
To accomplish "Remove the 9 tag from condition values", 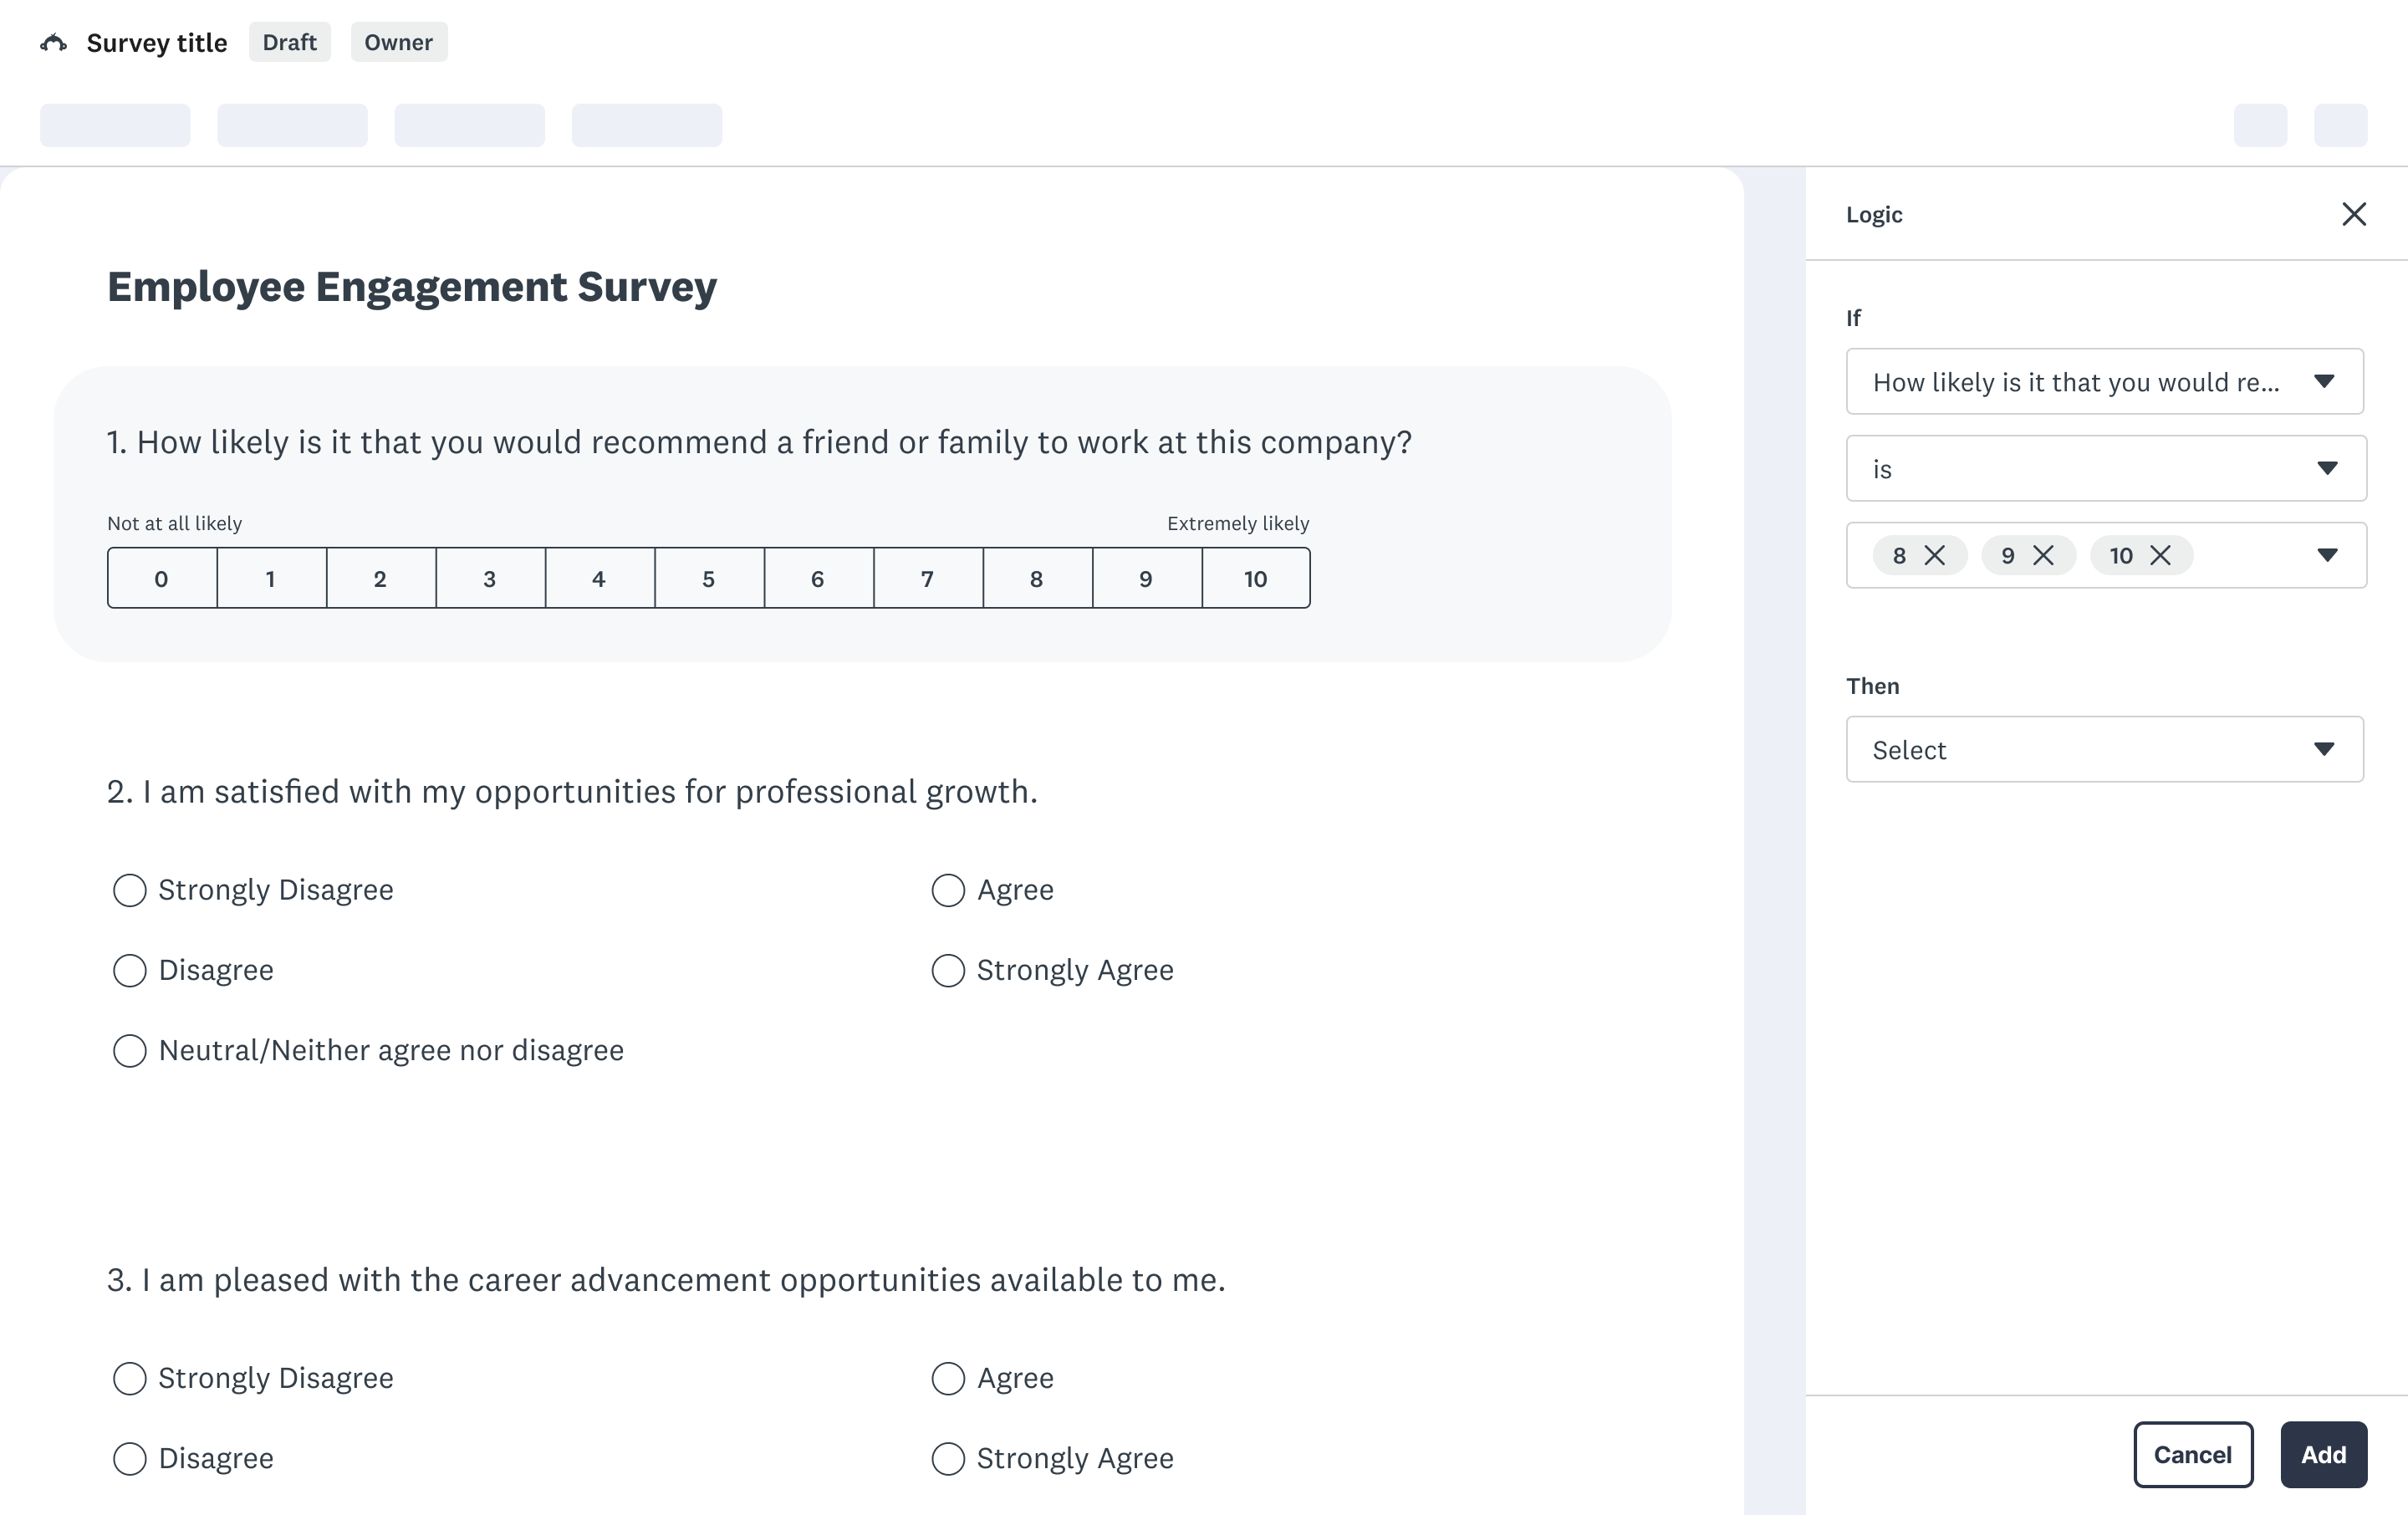I will [x=2043, y=555].
